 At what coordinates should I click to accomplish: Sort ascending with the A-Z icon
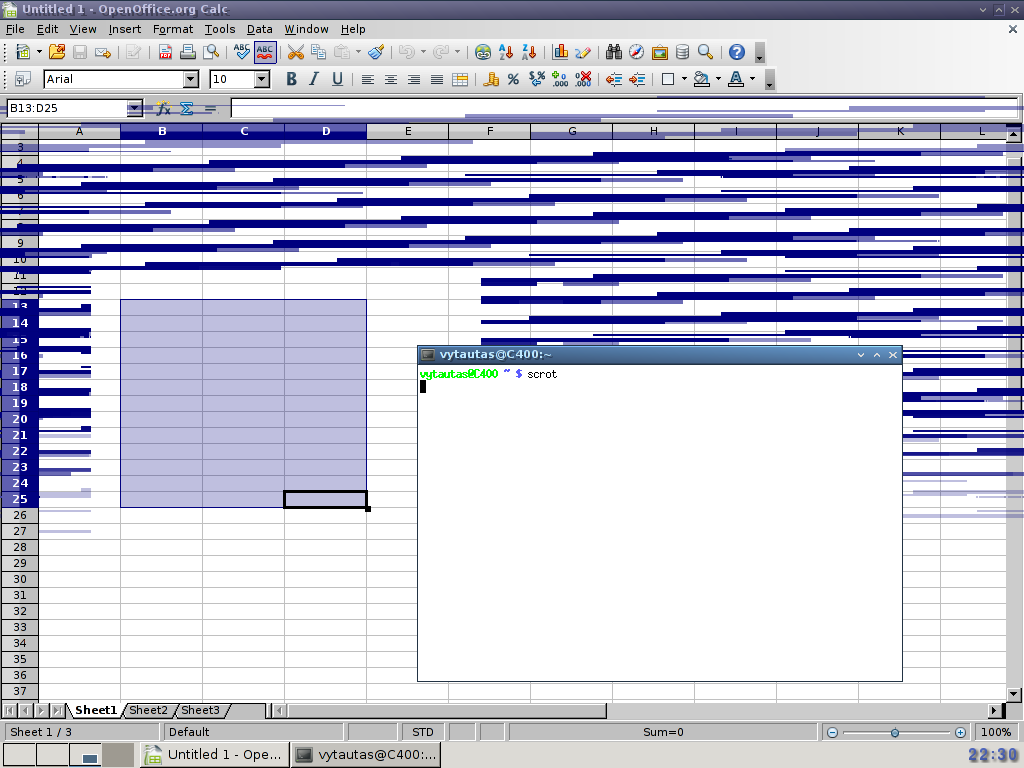coord(506,52)
